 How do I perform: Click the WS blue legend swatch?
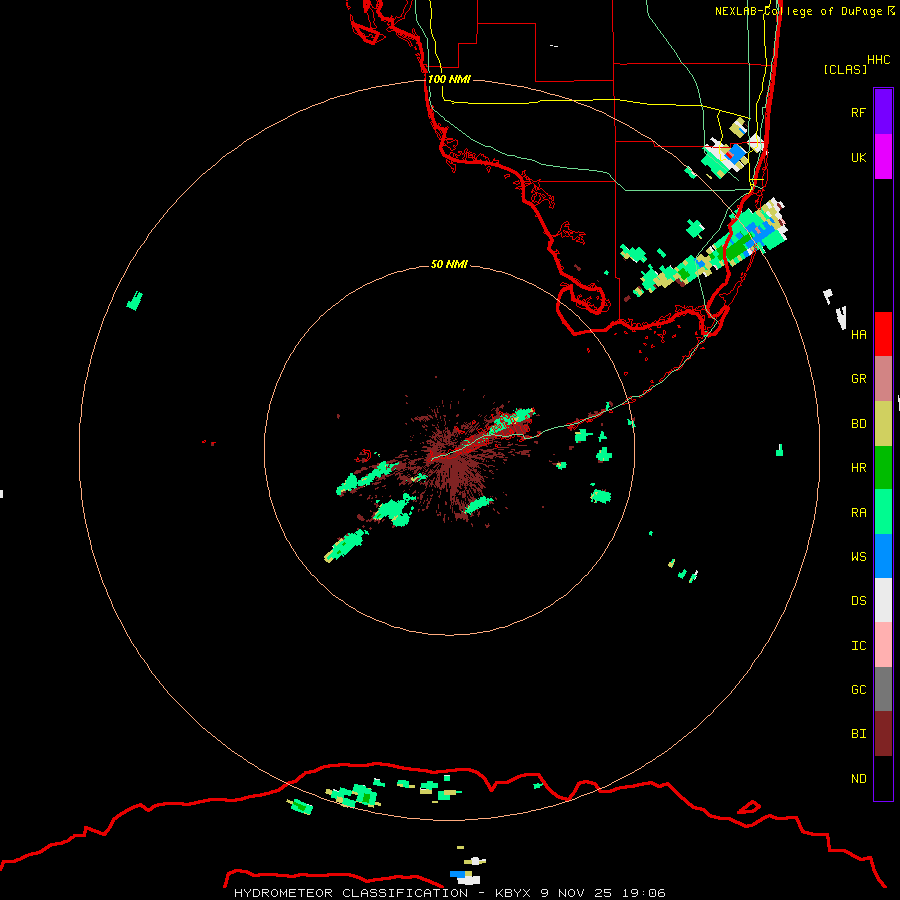click(883, 556)
